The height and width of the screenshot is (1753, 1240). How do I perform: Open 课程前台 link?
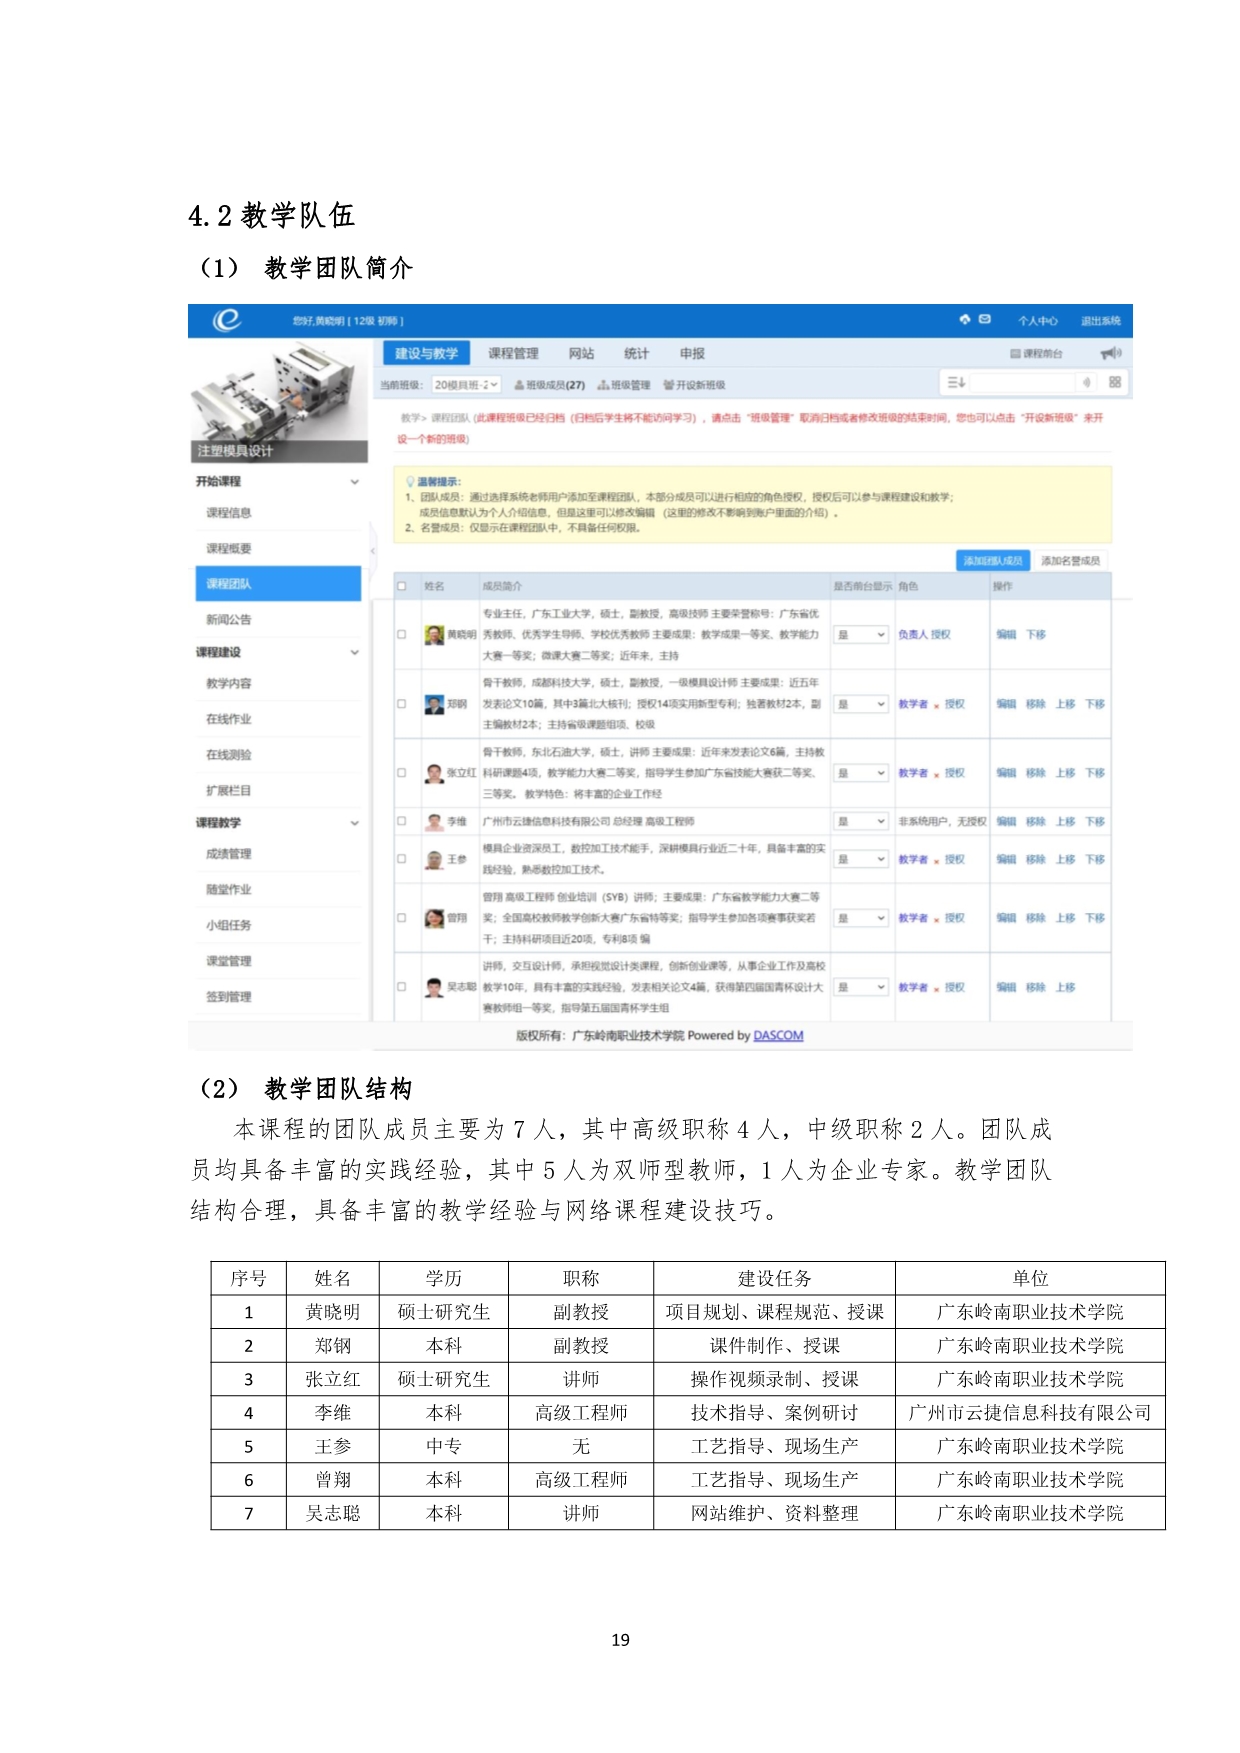click(1037, 354)
